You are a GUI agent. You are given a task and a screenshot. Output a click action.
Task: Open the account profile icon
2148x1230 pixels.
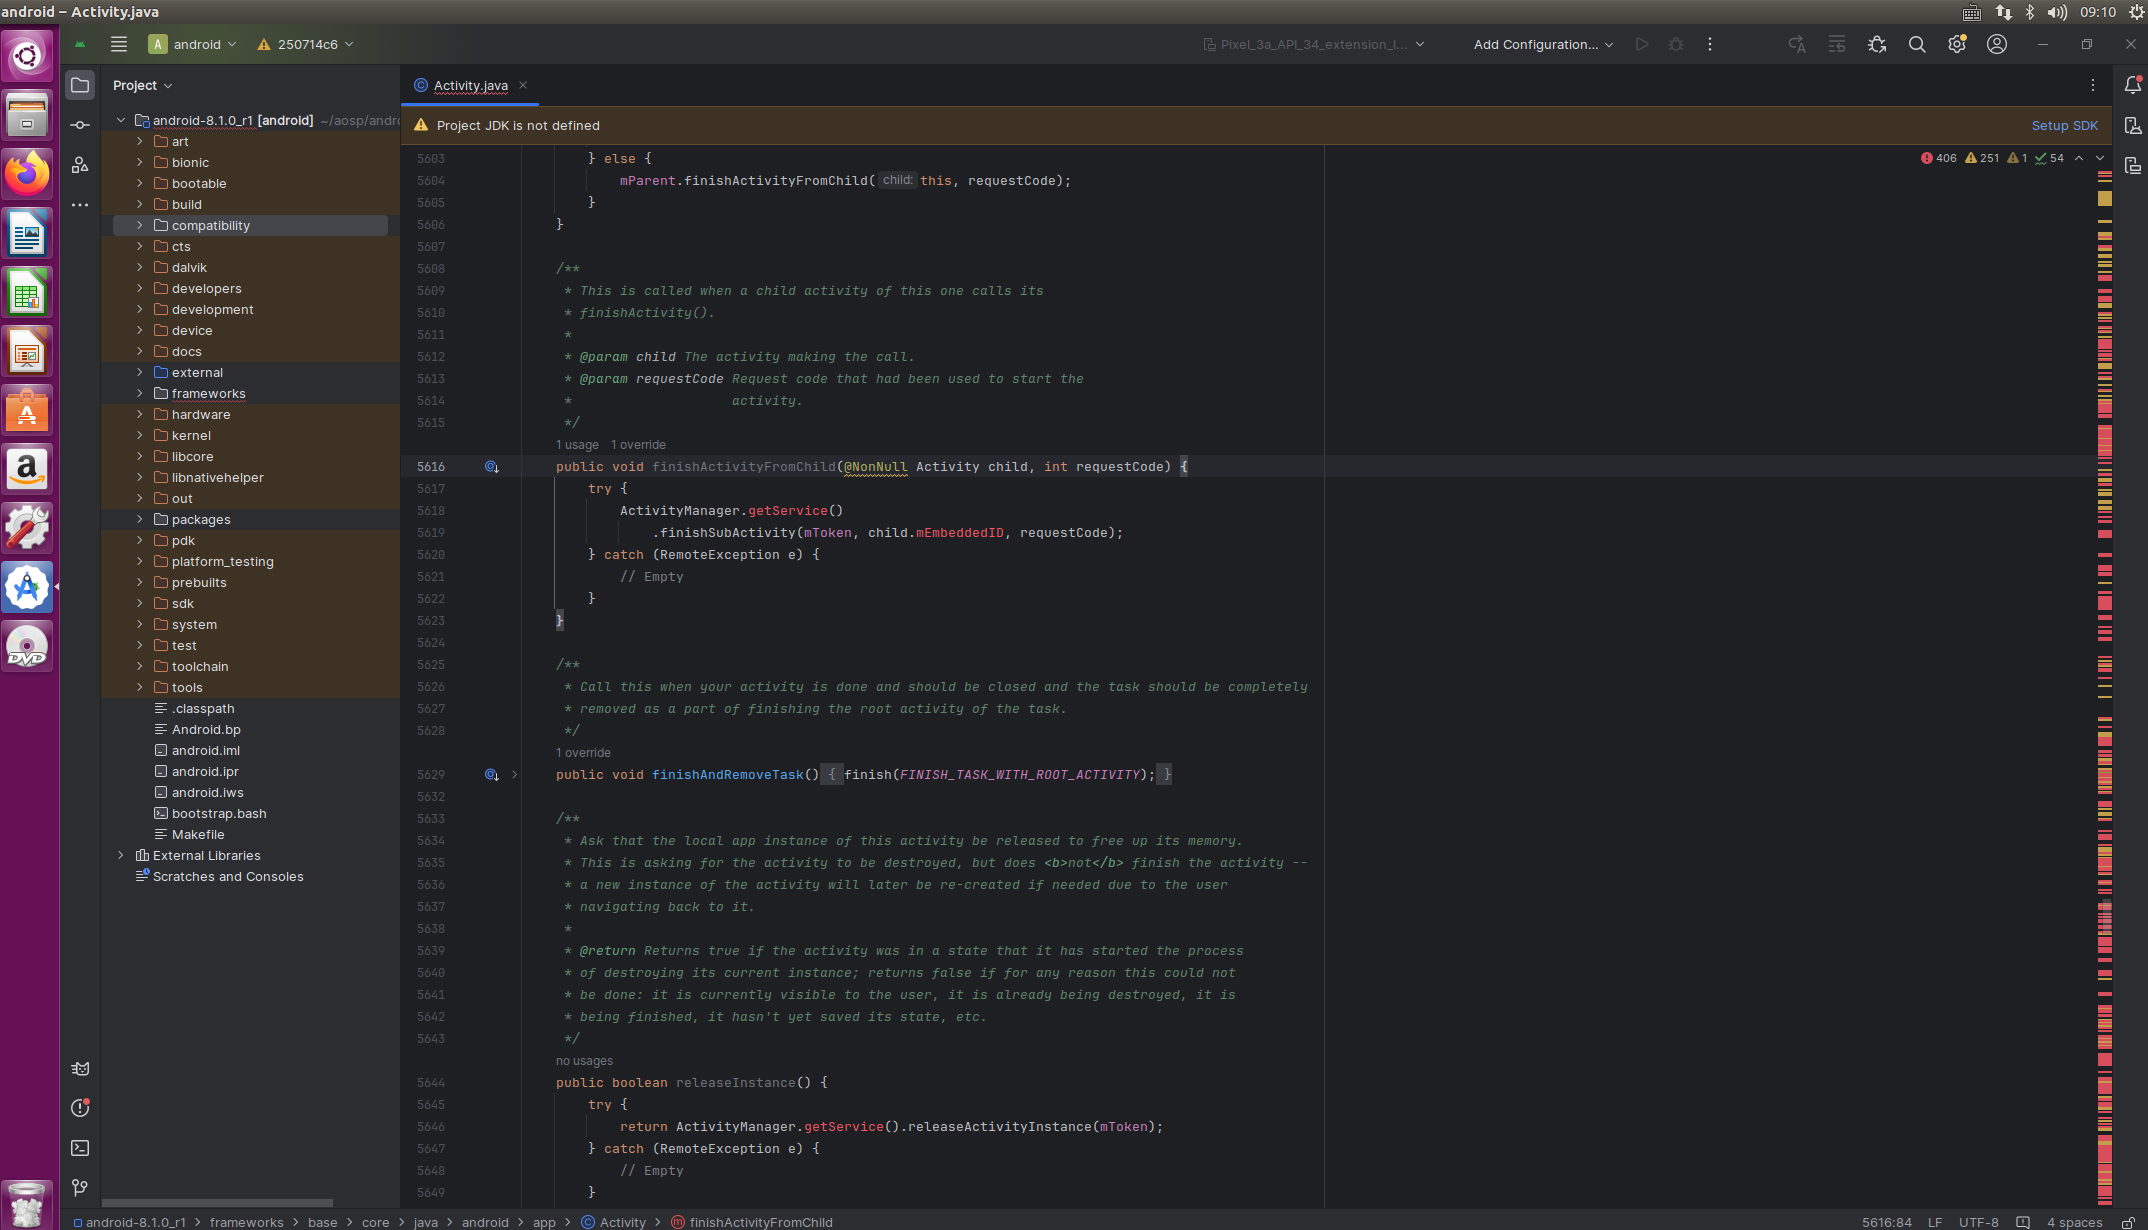point(1997,44)
